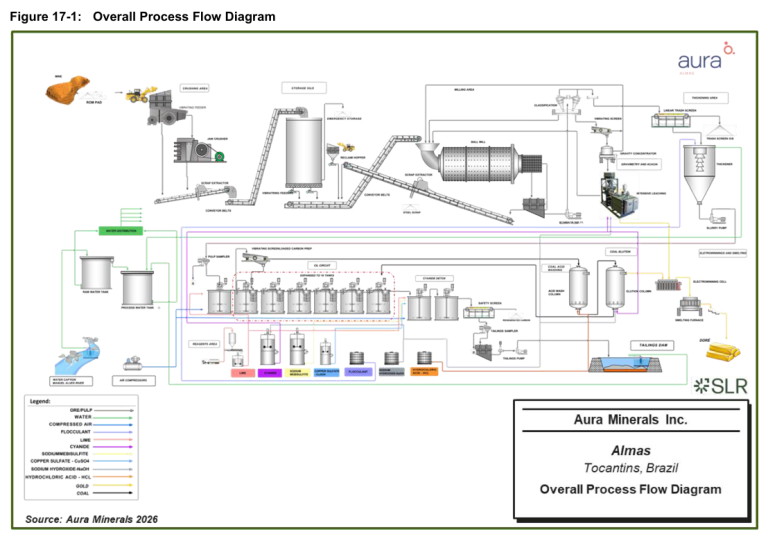Click the aura company logo
This screenshot has height=541, width=768.
(705, 59)
